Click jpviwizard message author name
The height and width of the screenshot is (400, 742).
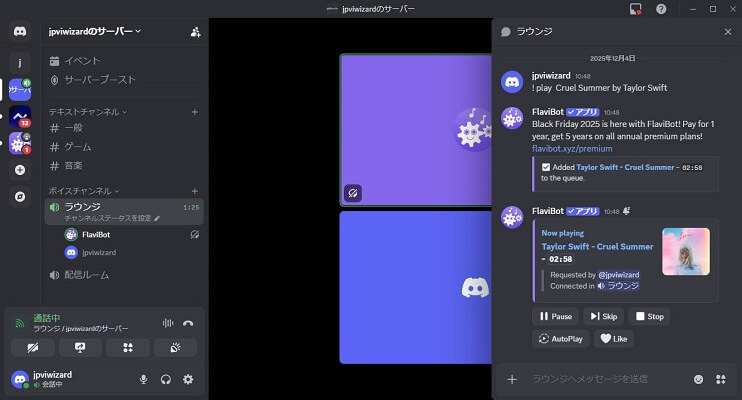[551, 76]
